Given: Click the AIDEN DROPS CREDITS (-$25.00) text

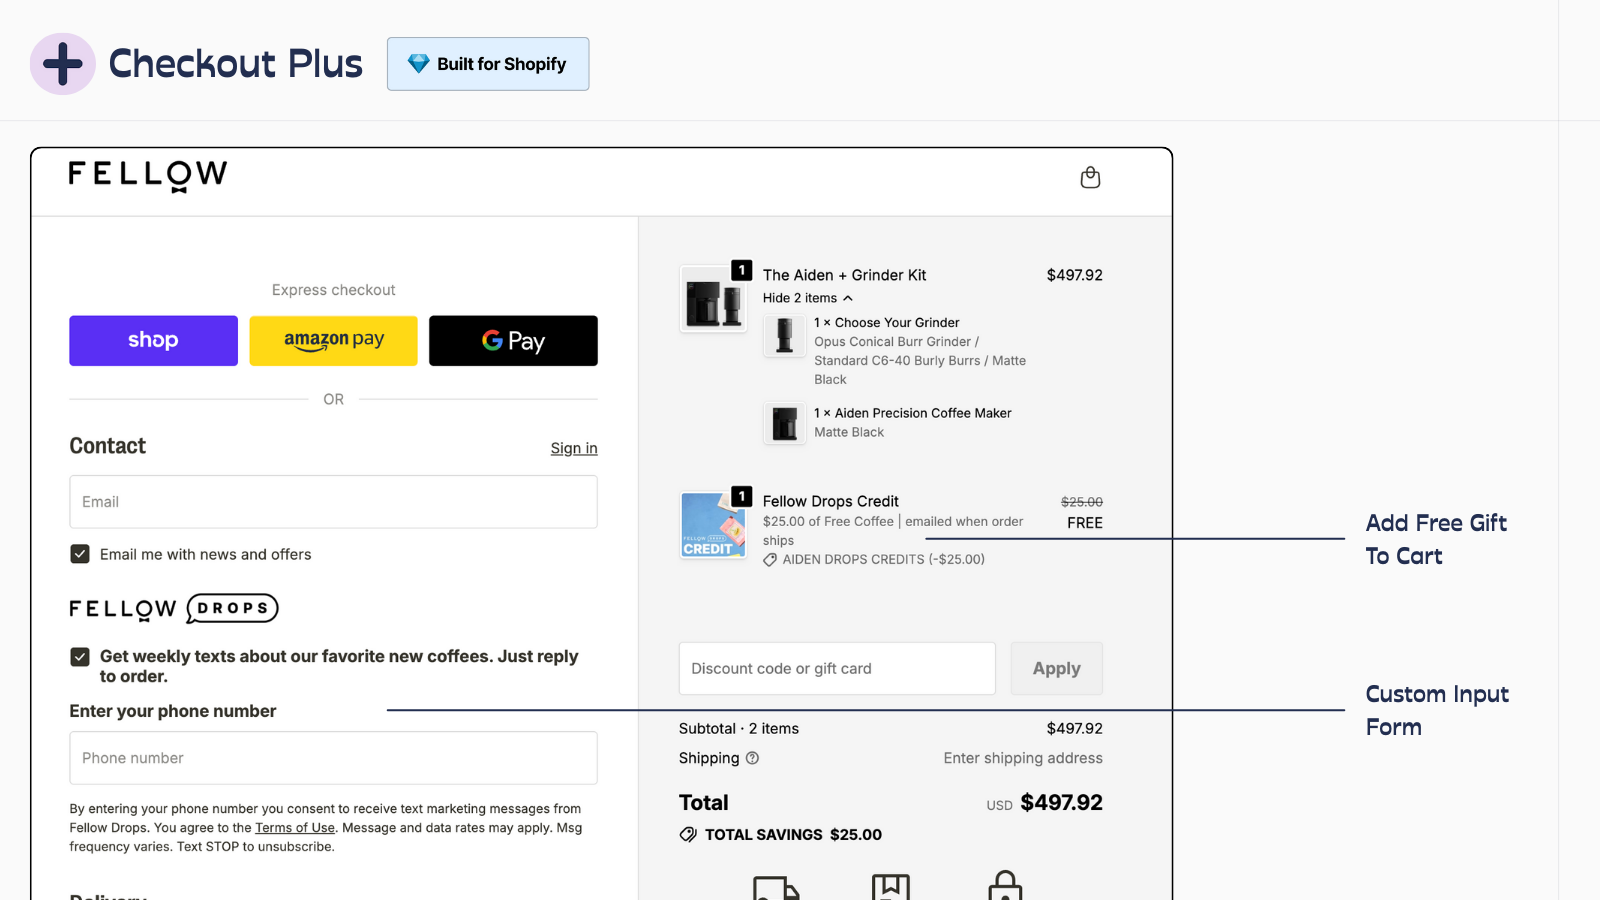Looking at the screenshot, I should [883, 560].
